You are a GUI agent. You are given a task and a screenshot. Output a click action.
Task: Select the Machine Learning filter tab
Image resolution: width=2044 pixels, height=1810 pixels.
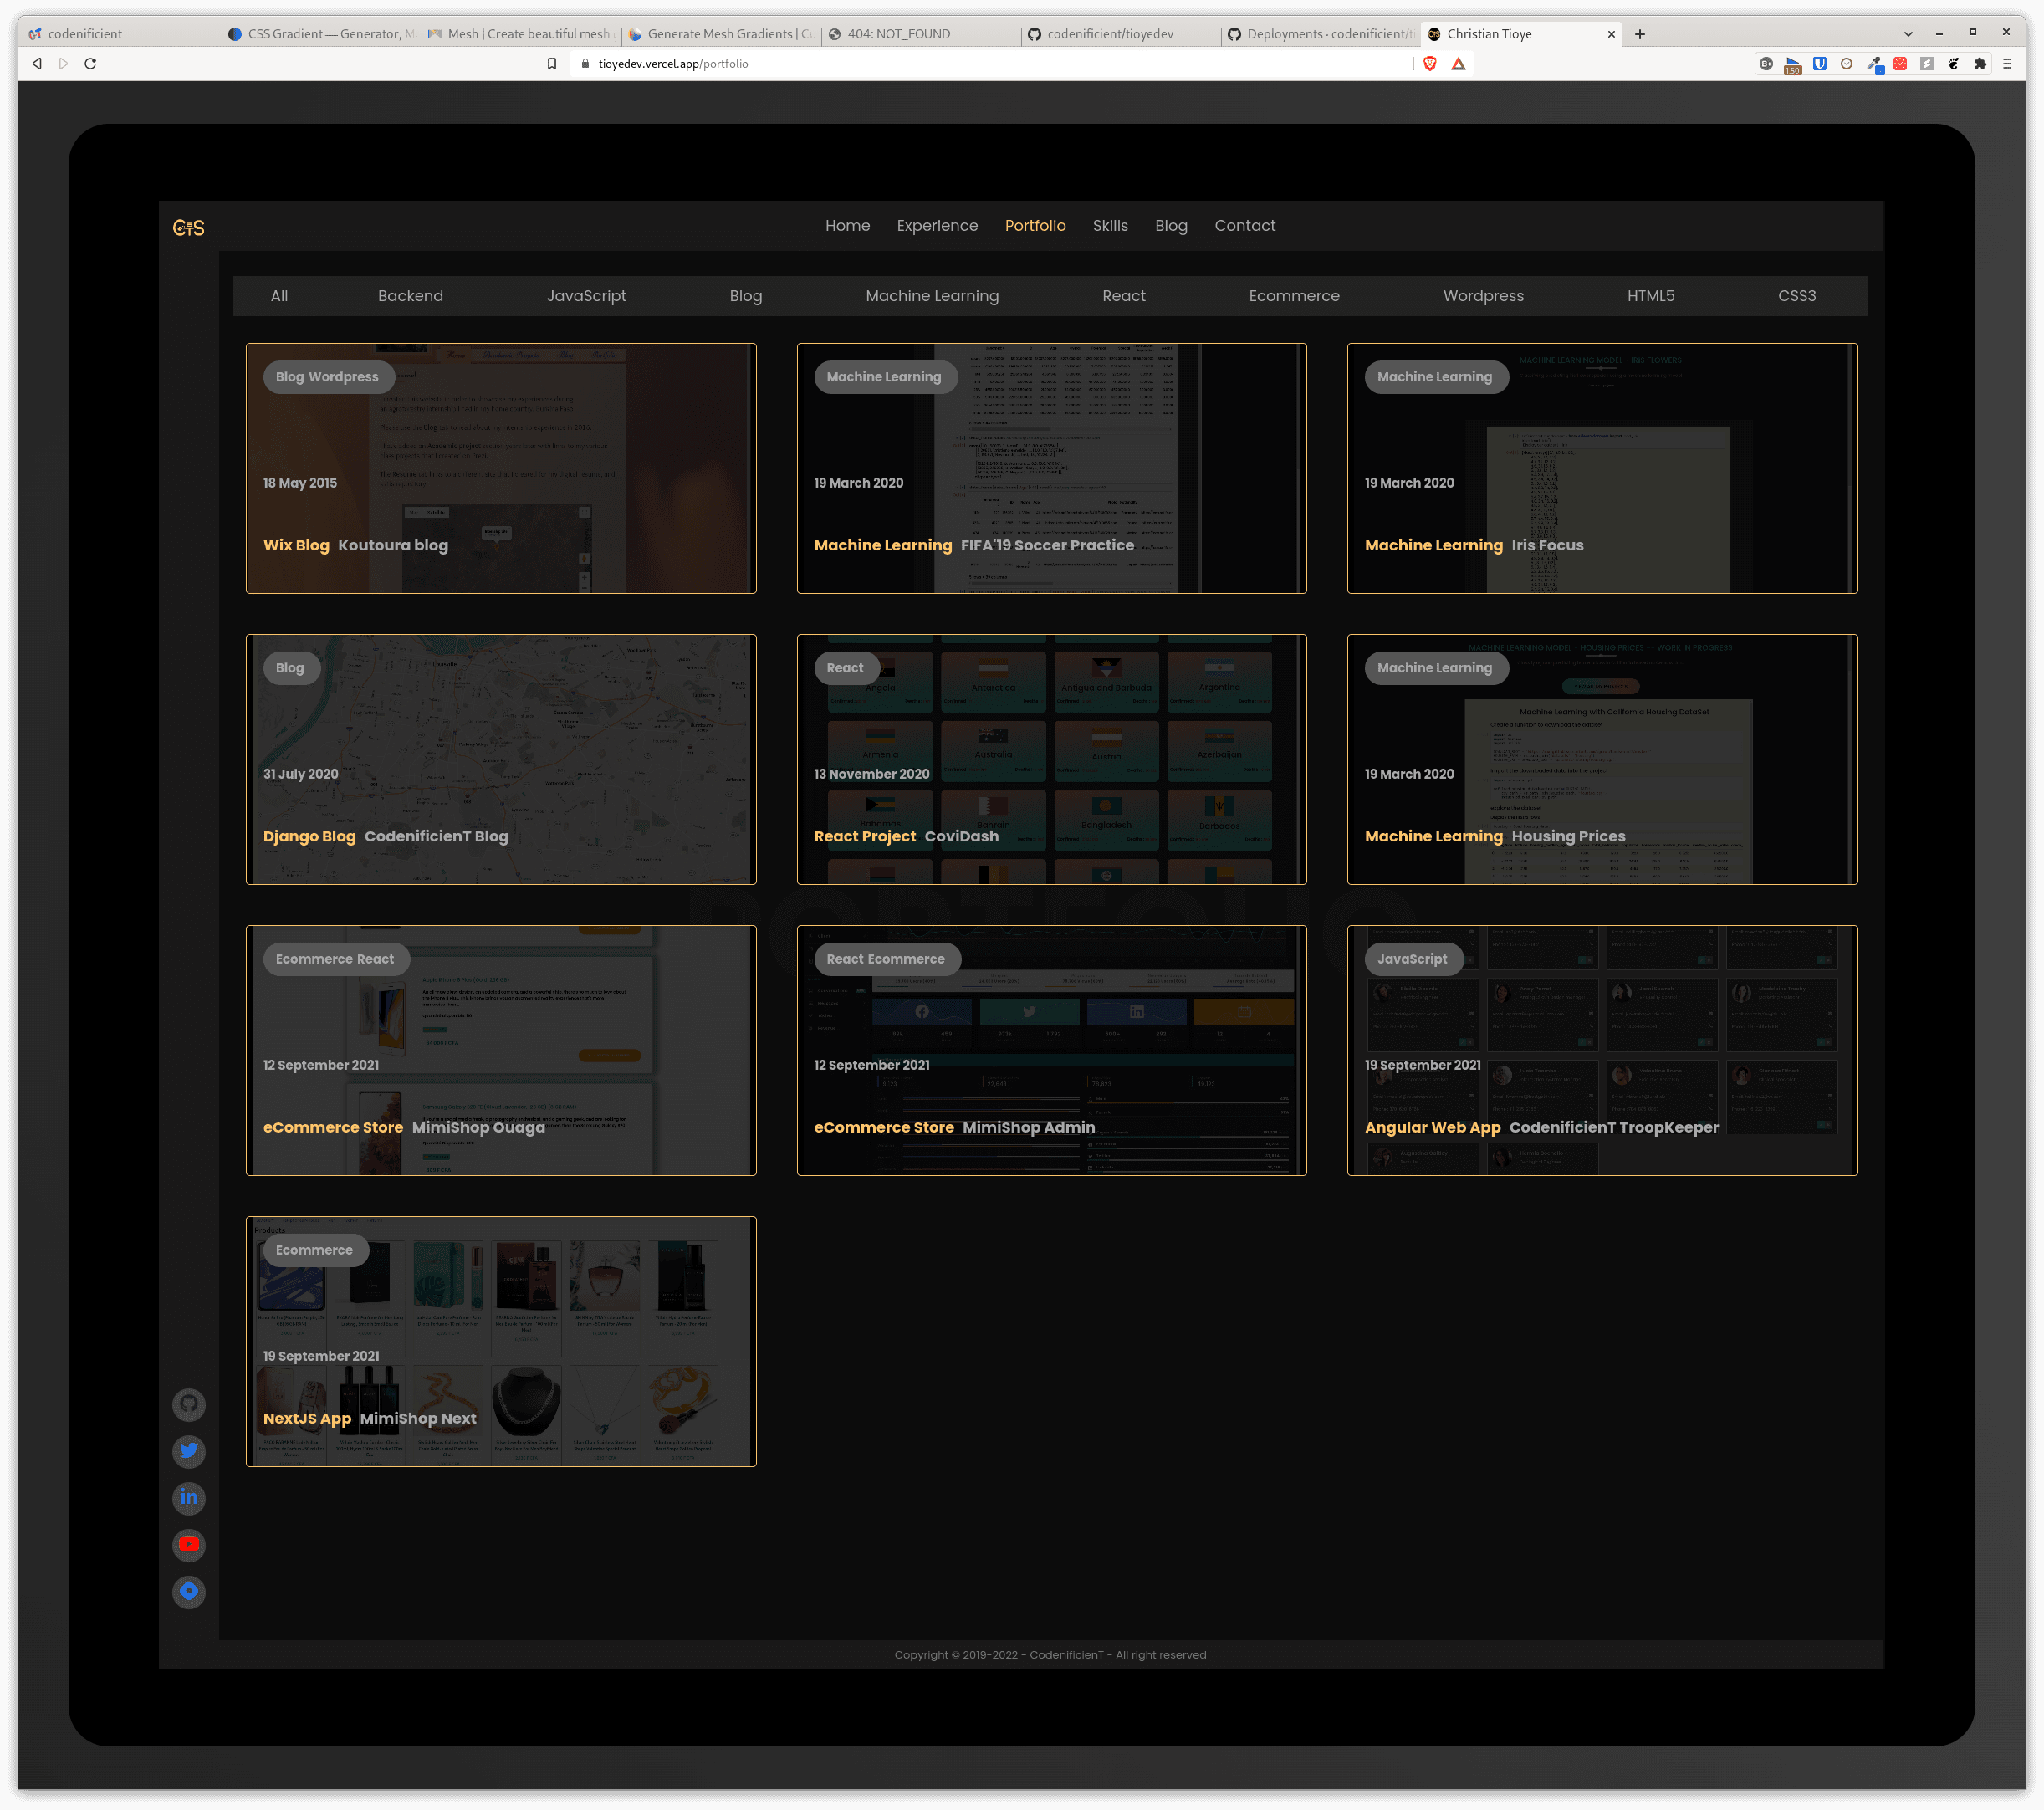[x=931, y=295]
